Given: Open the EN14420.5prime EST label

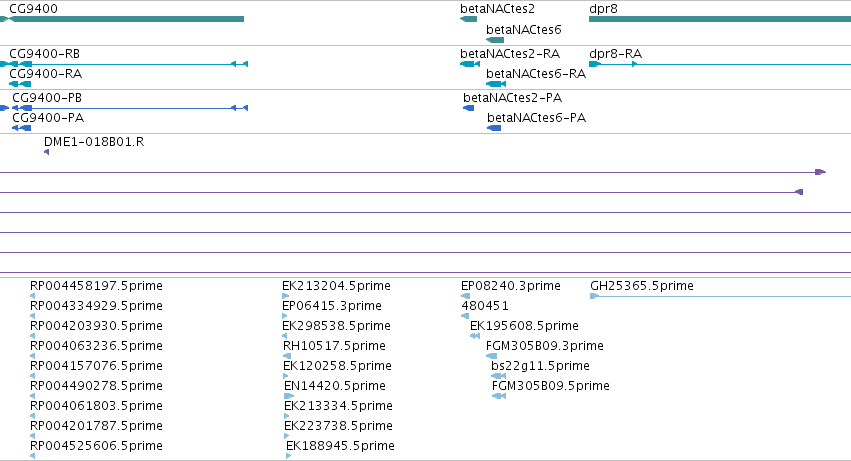Looking at the screenshot, I should [335, 386].
